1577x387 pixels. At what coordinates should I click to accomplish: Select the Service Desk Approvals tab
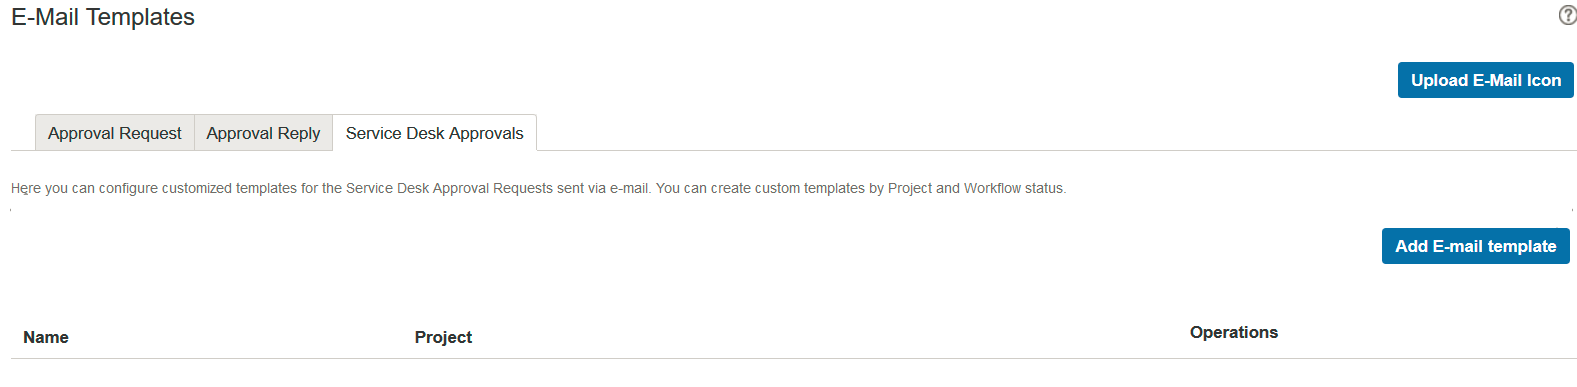point(434,133)
